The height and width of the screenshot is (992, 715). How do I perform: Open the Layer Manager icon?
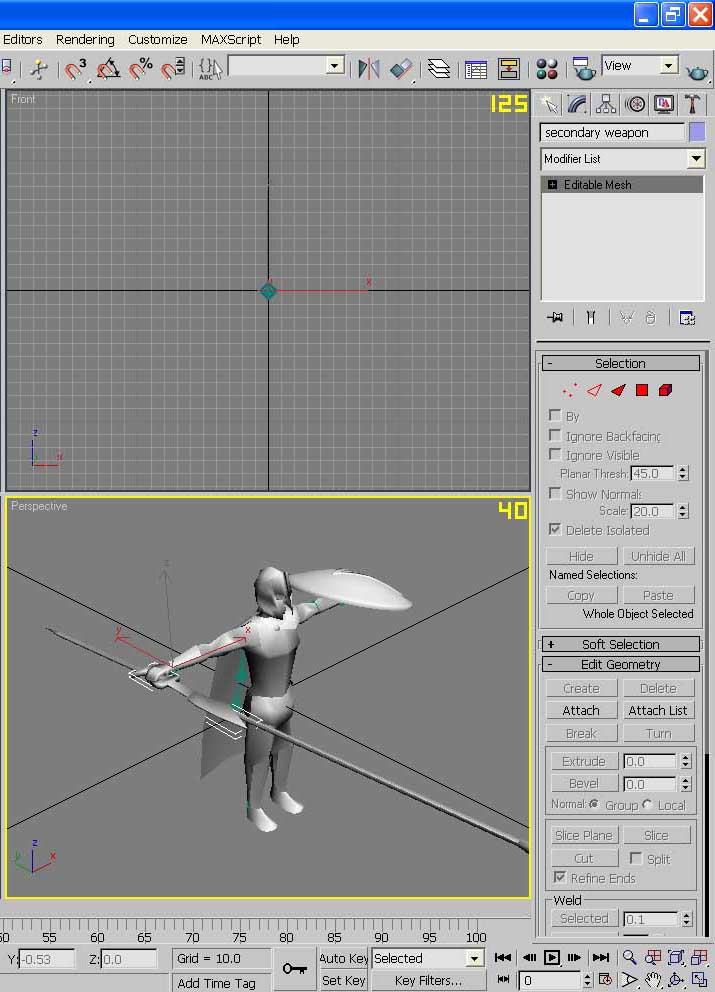pos(438,68)
